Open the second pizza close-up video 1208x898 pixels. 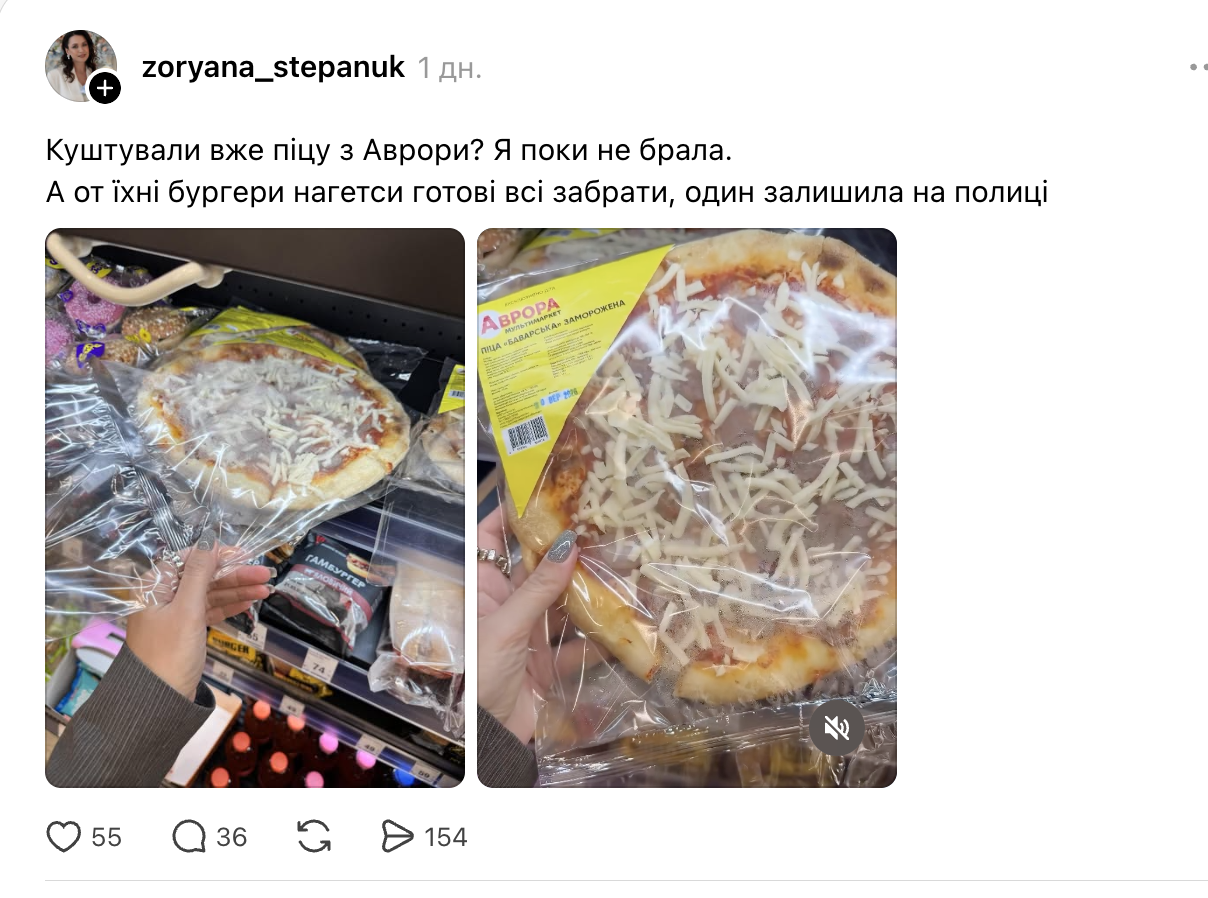pos(687,508)
